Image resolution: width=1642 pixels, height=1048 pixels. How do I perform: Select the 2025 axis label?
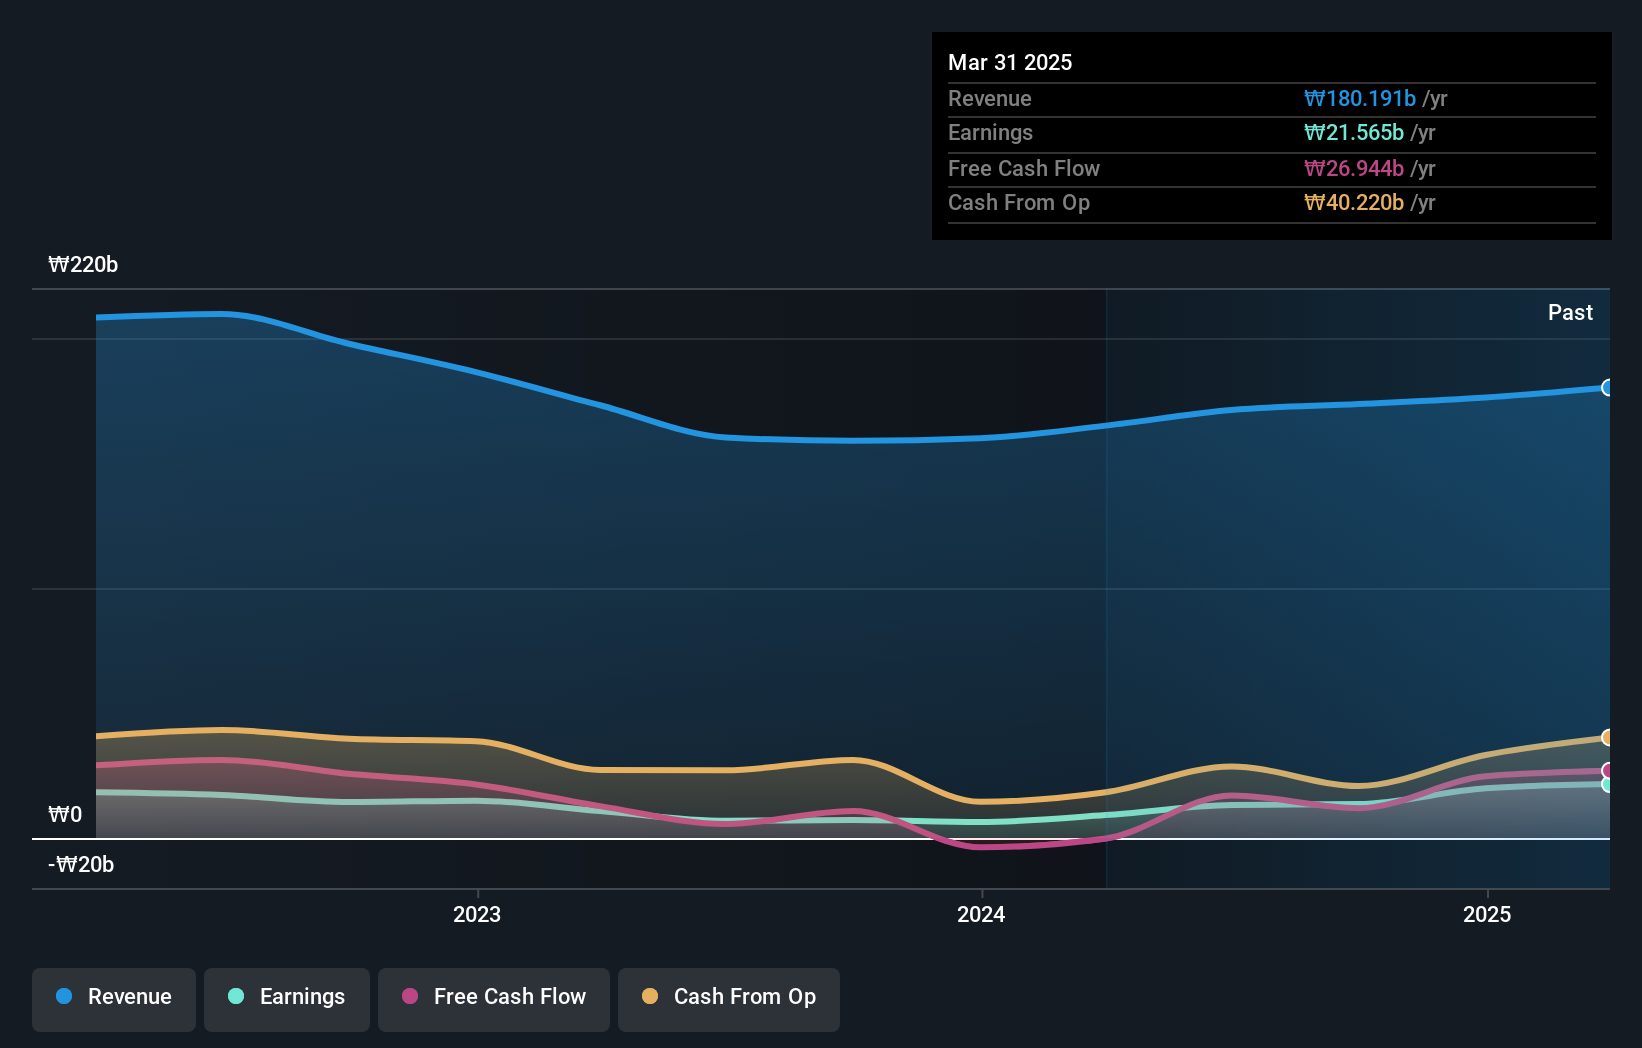click(1487, 915)
